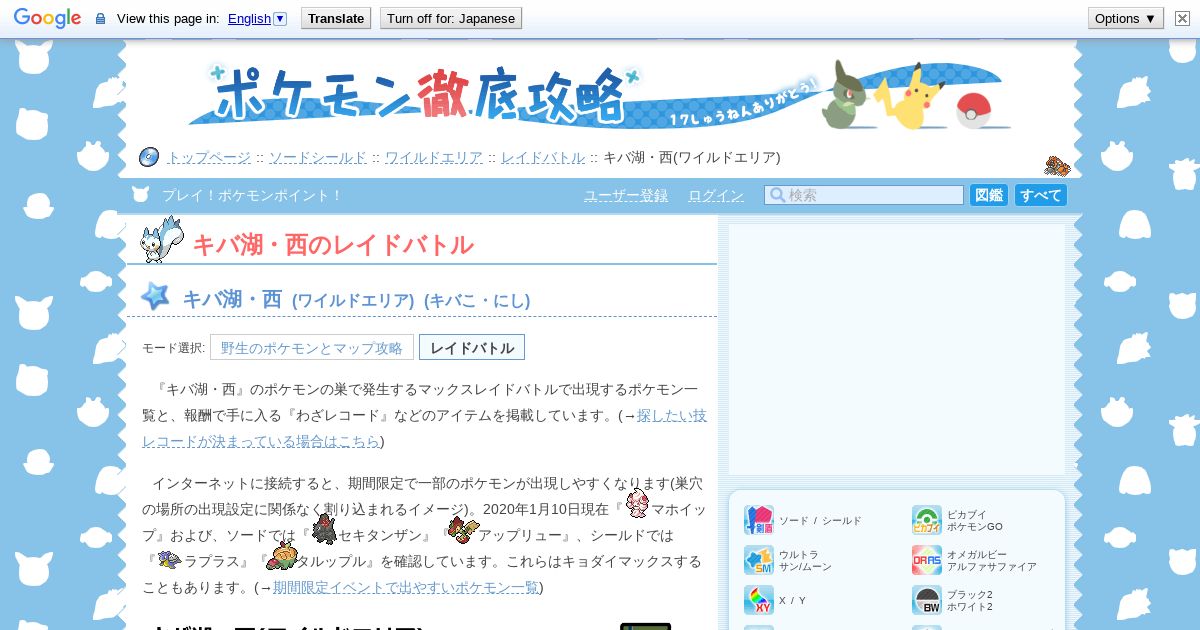Click the マホイップ Pokémon sprite

tap(637, 503)
